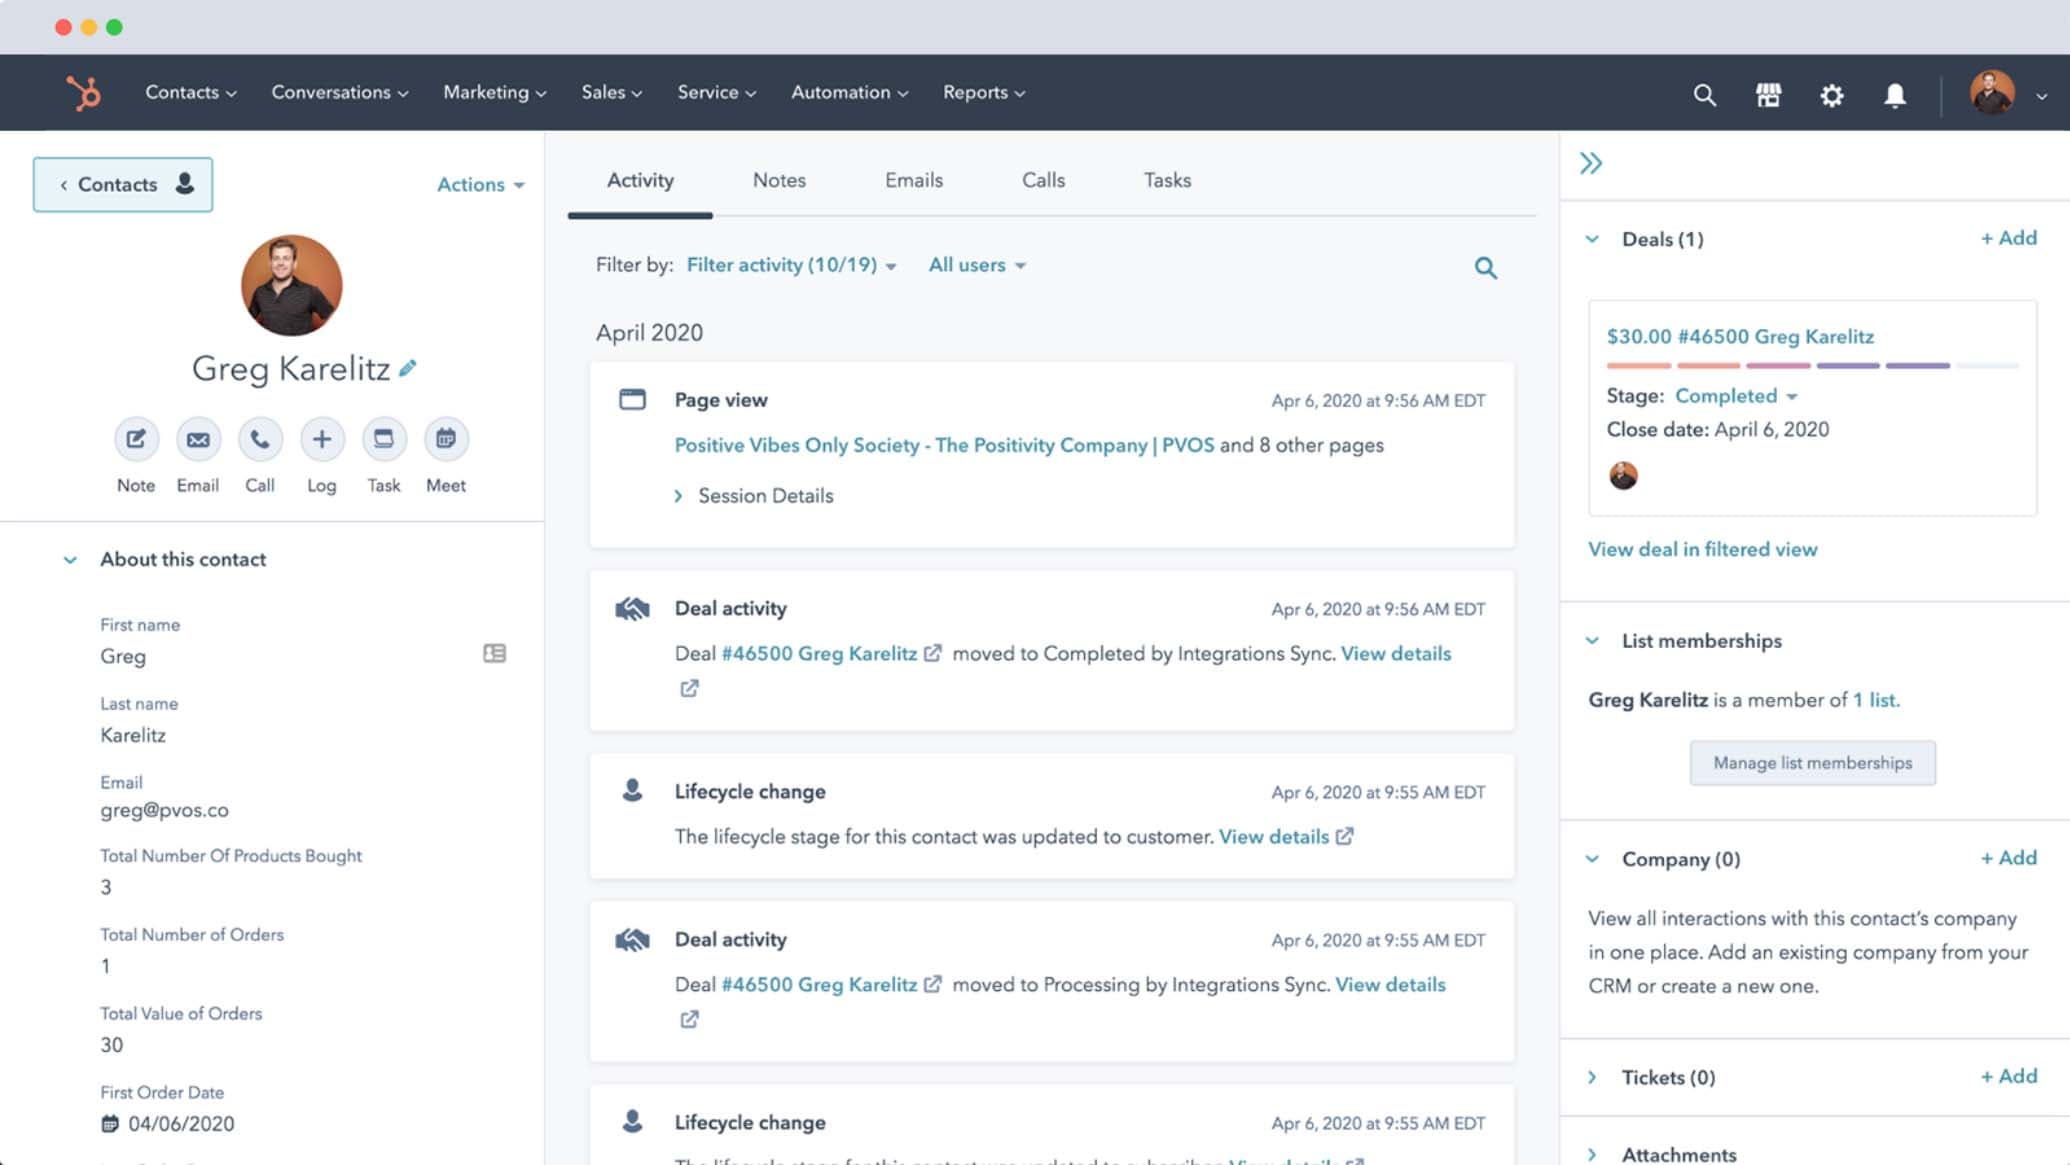Open settings gear icon
Image resolution: width=2070 pixels, height=1165 pixels.
pos(1831,95)
